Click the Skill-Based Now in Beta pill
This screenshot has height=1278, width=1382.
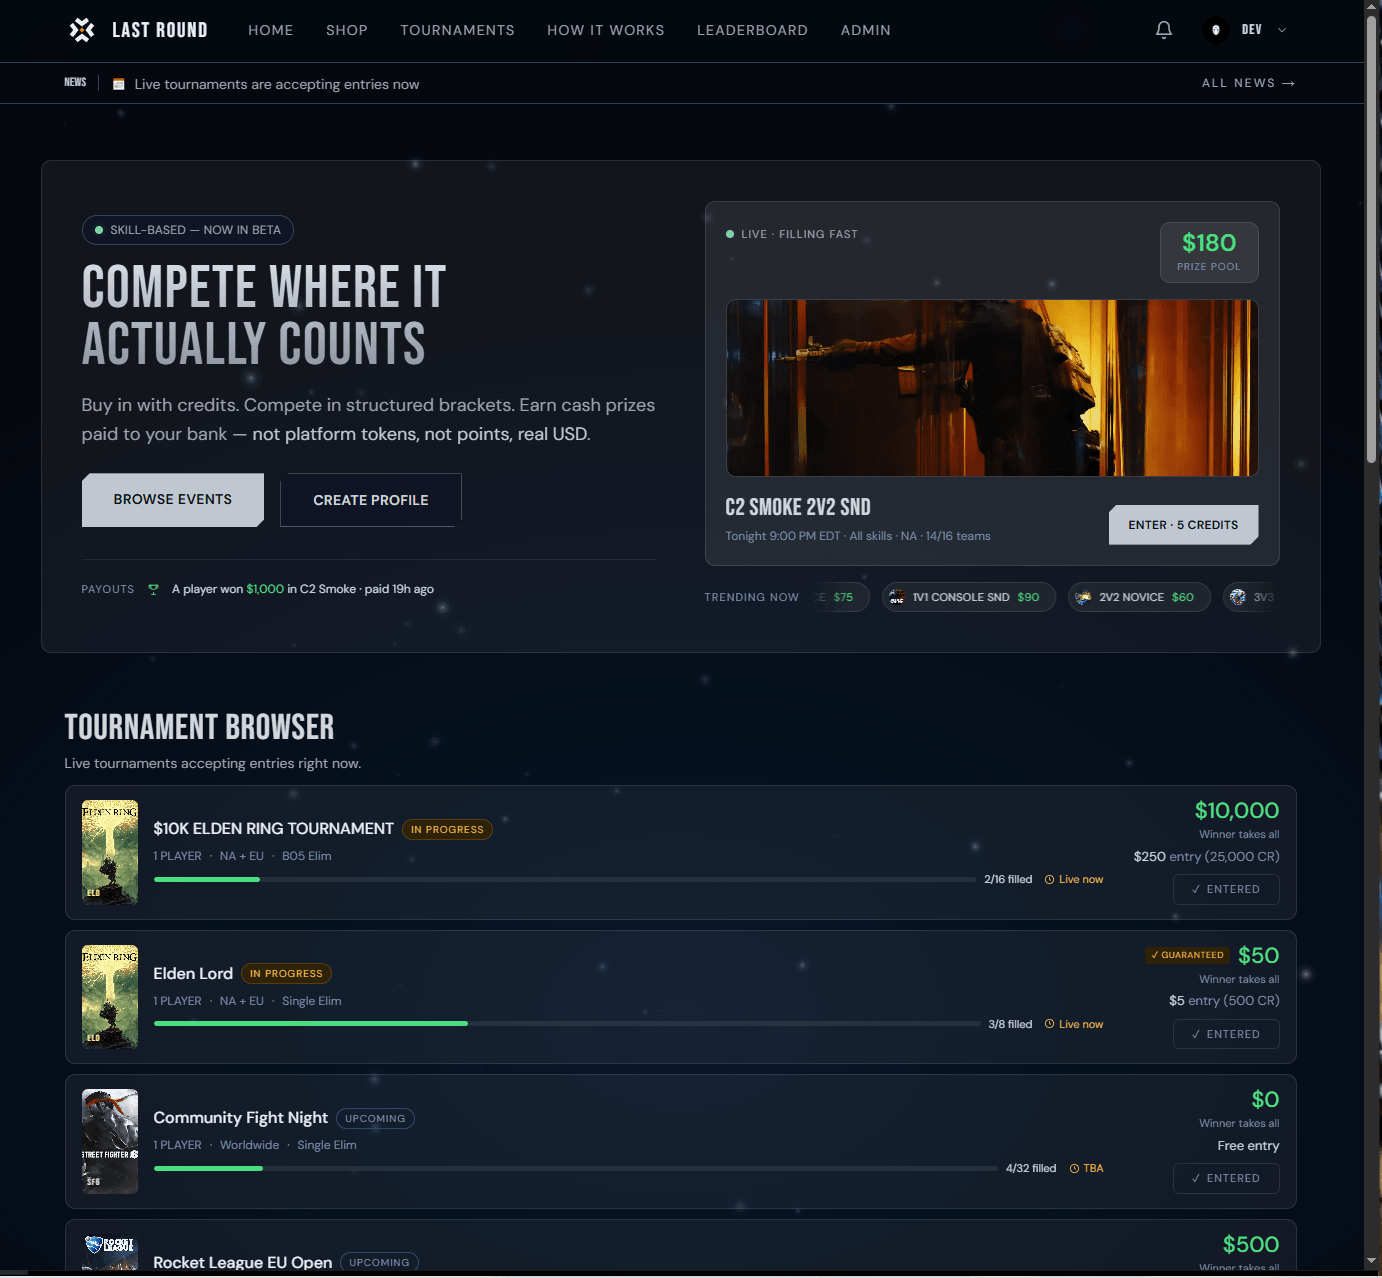tap(188, 230)
